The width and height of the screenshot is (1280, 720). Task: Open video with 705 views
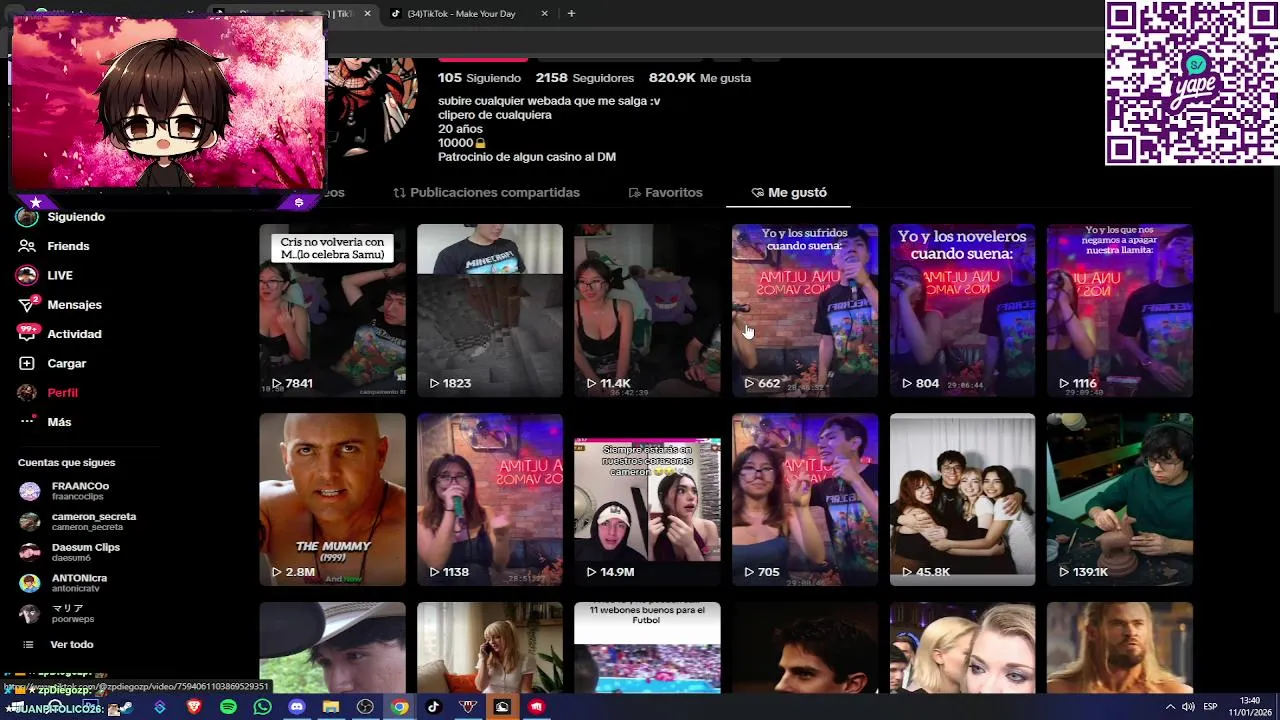click(805, 500)
